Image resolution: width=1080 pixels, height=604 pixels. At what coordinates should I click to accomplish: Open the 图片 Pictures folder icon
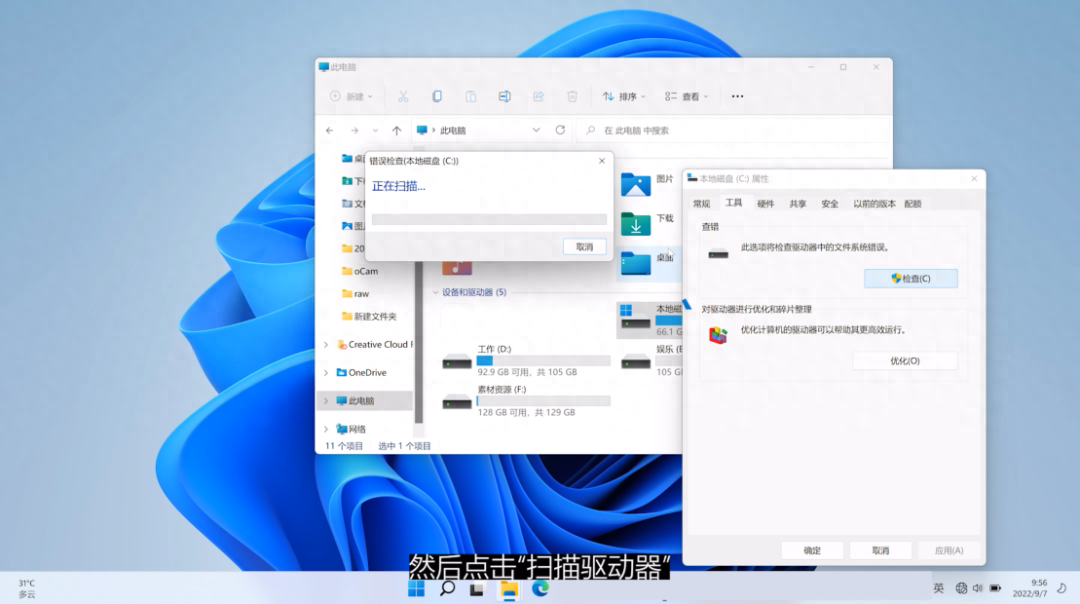pyautogui.click(x=635, y=183)
